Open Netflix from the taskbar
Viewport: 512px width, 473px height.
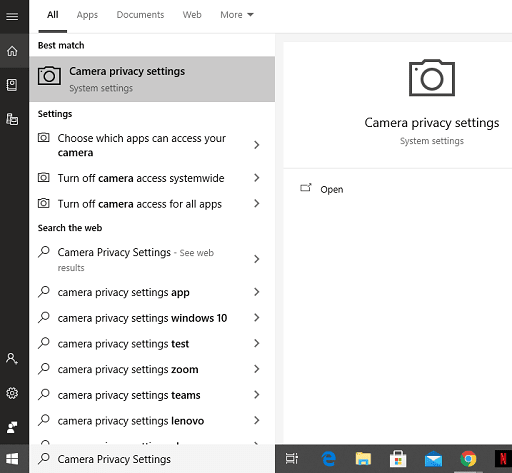(503, 459)
